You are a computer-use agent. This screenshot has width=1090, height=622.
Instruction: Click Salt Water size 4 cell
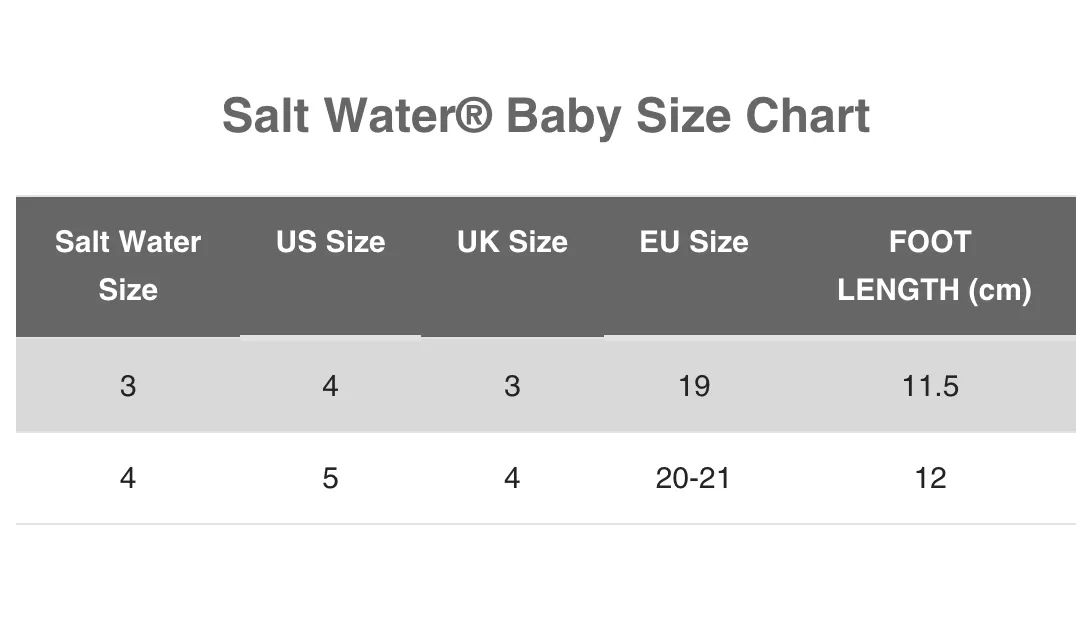click(128, 478)
